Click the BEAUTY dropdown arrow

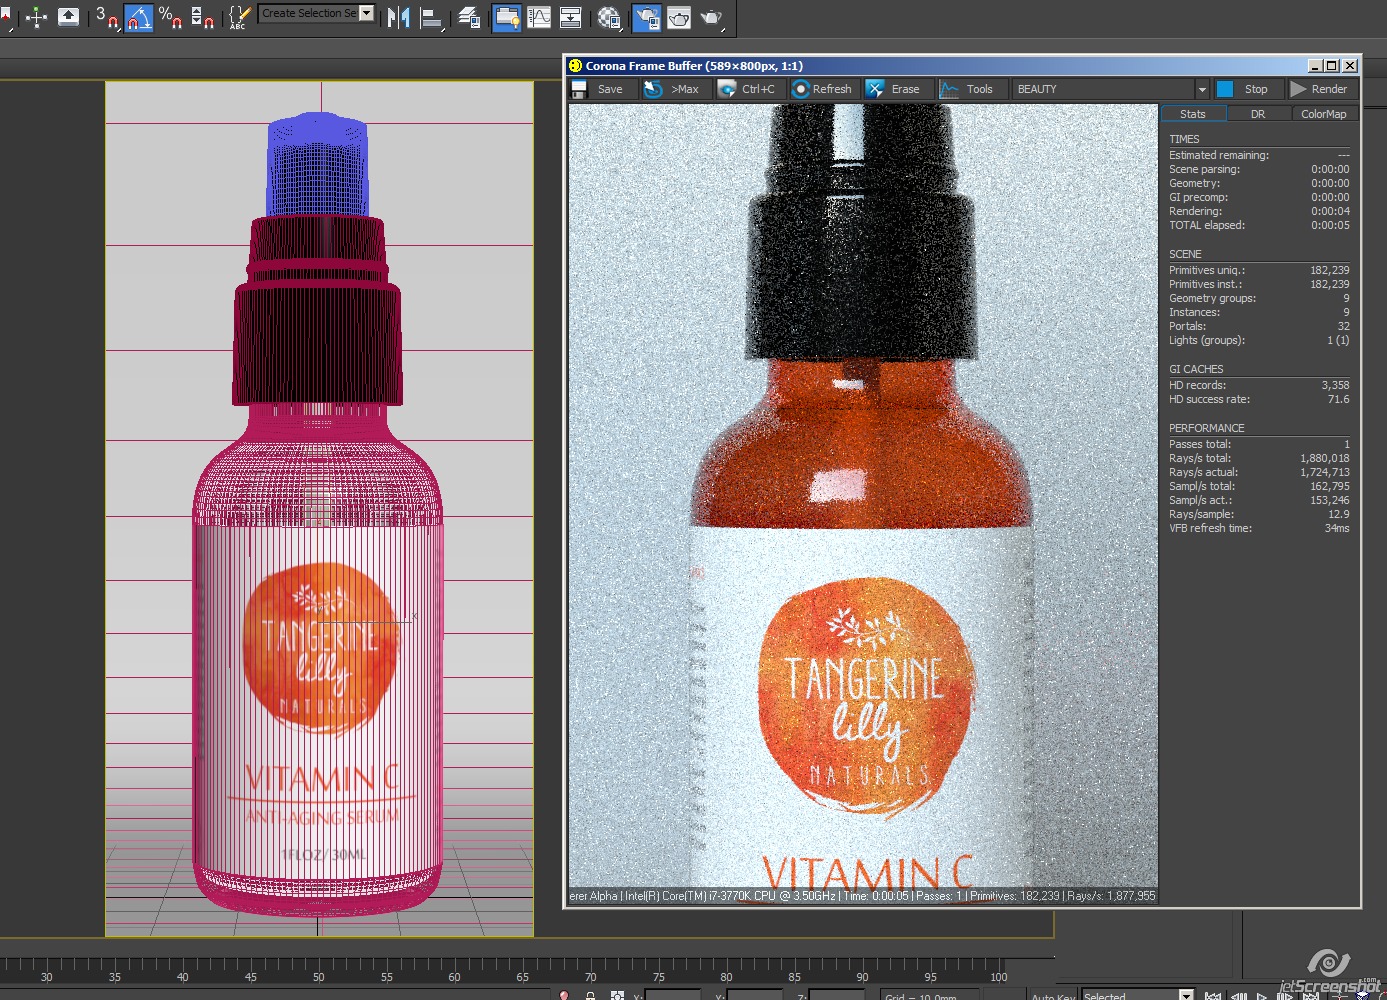[1202, 89]
